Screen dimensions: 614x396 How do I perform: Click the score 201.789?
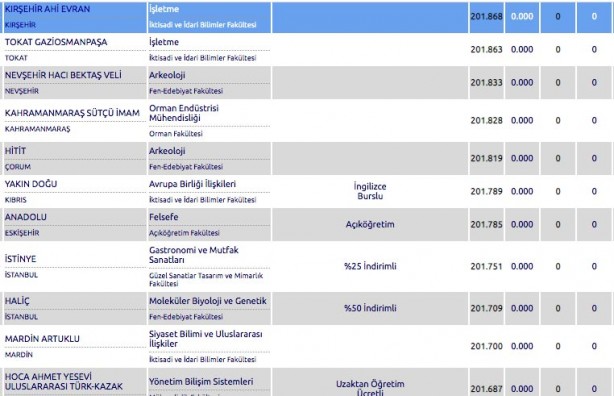coord(486,192)
